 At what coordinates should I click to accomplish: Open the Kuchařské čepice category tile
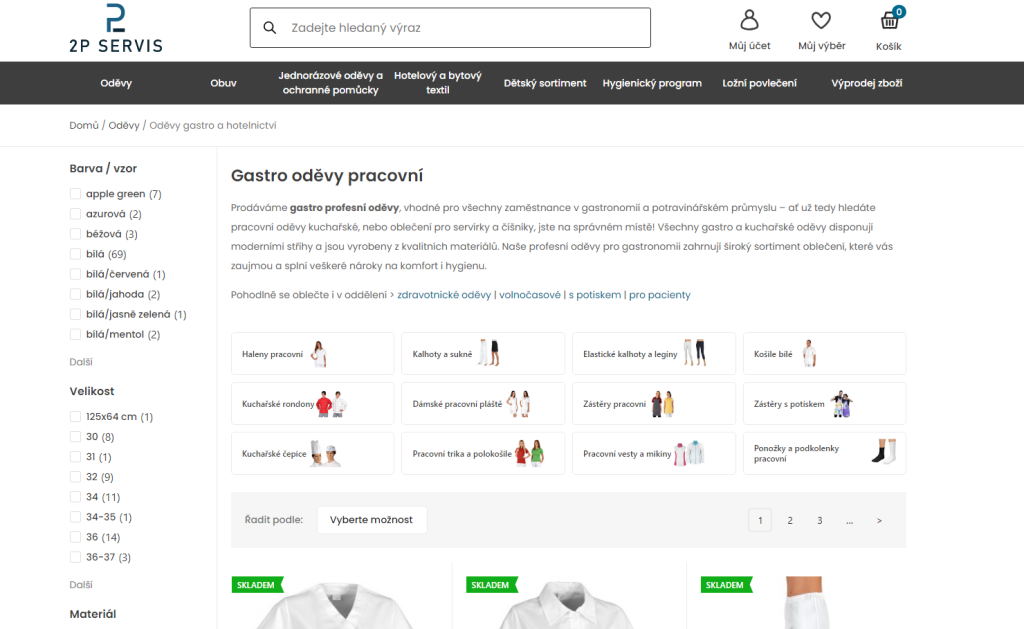pyautogui.click(x=312, y=453)
